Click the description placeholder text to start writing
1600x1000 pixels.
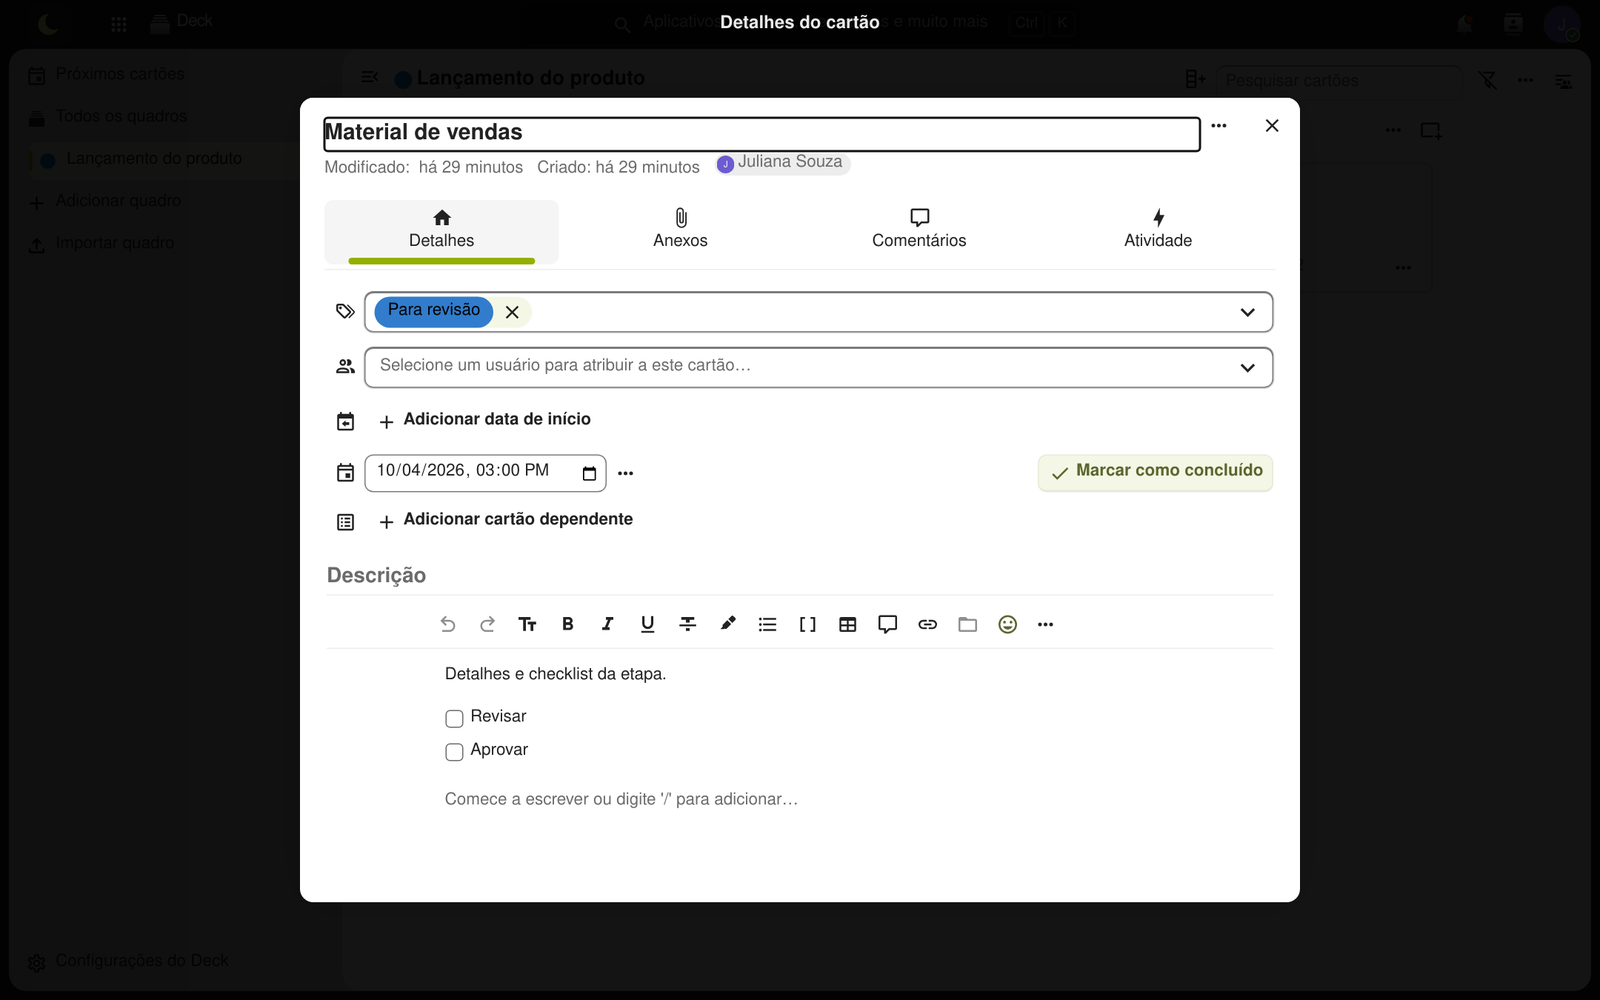[x=621, y=799]
